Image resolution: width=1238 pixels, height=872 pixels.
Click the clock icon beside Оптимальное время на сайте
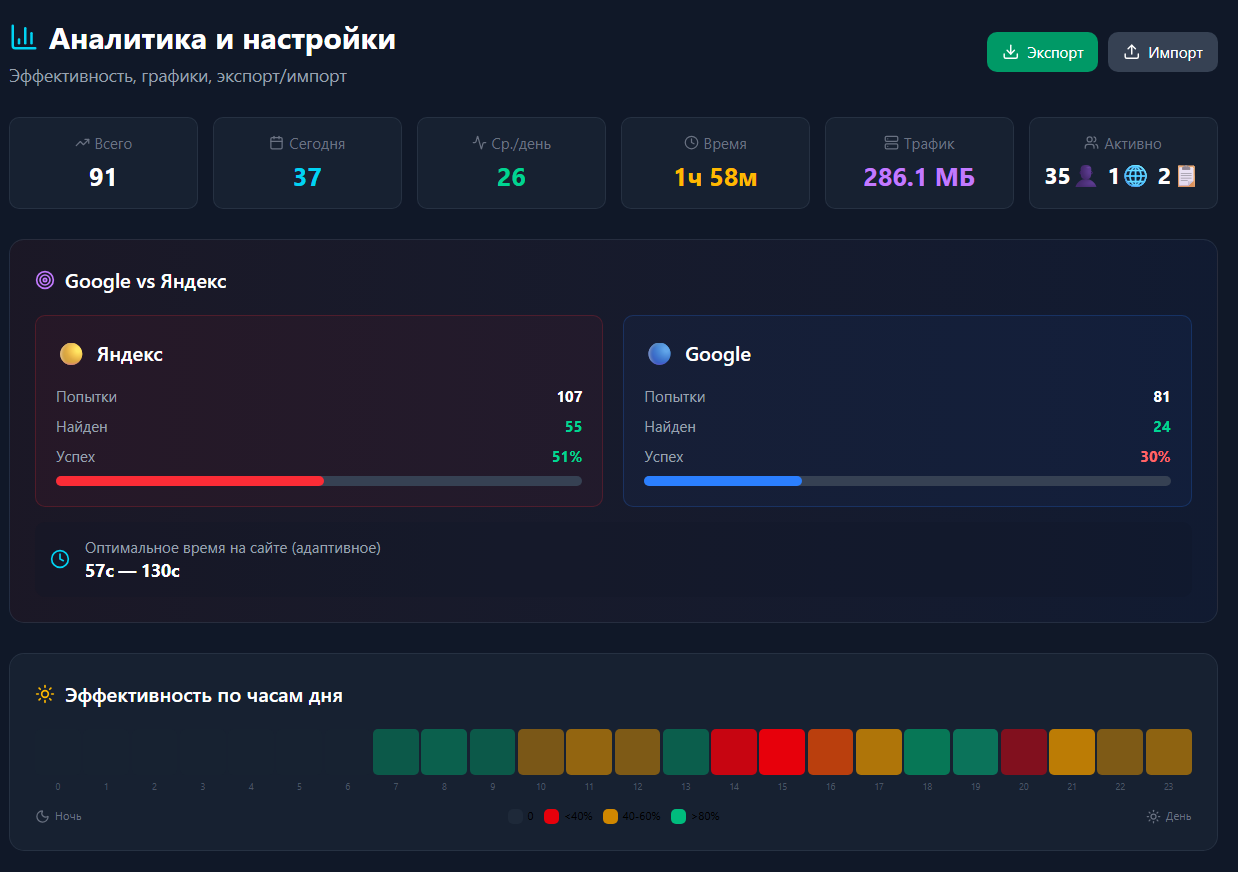tap(60, 559)
